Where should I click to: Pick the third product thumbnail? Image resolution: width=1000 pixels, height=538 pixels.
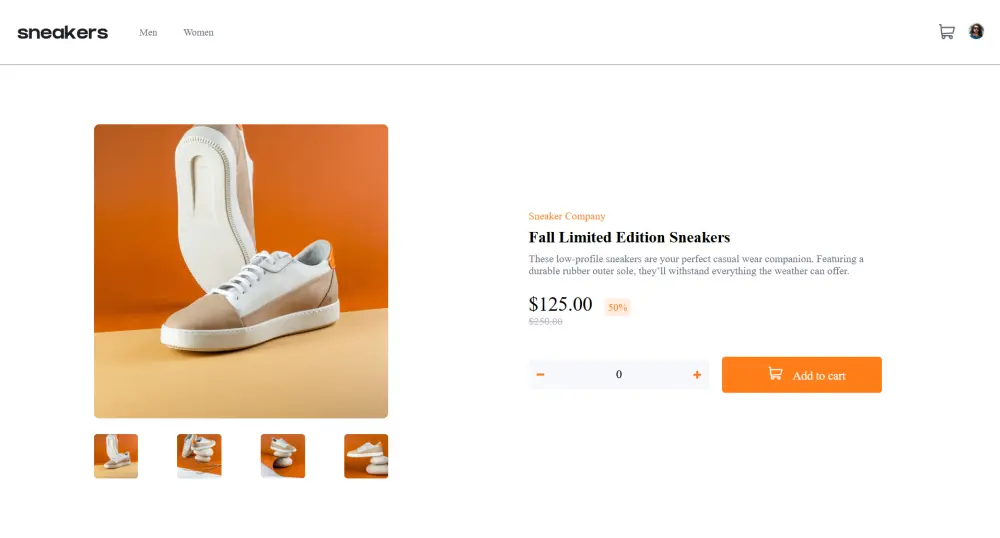[283, 456]
